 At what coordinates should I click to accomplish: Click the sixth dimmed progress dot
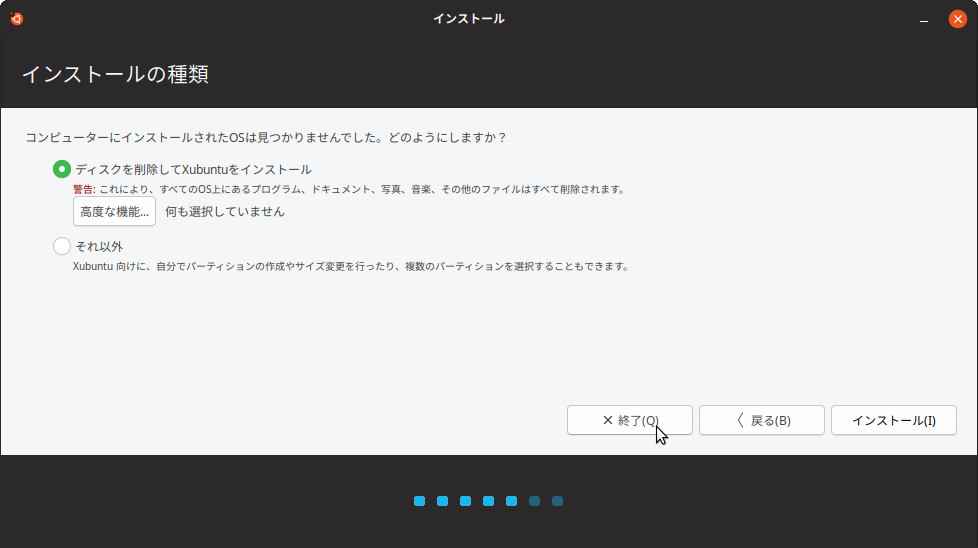tap(534, 501)
